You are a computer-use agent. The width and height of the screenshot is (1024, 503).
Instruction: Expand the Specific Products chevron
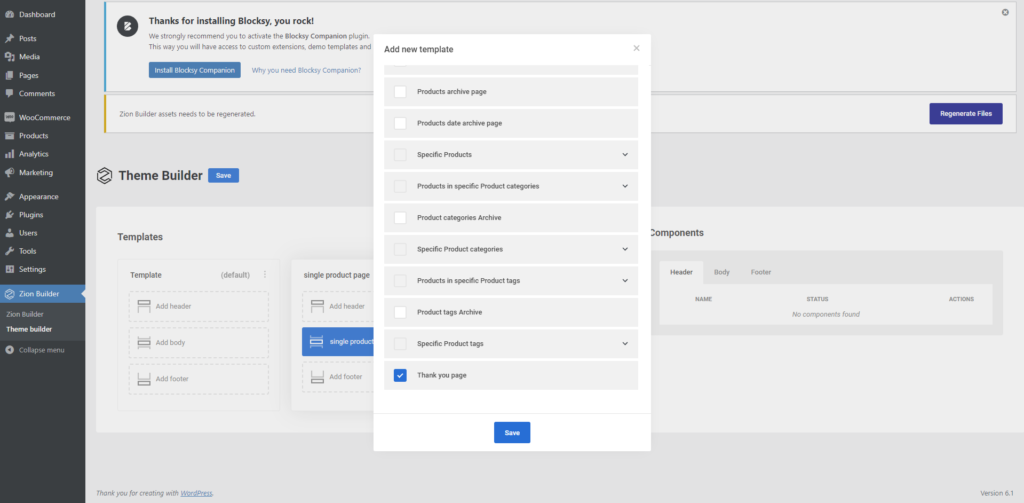(625, 155)
